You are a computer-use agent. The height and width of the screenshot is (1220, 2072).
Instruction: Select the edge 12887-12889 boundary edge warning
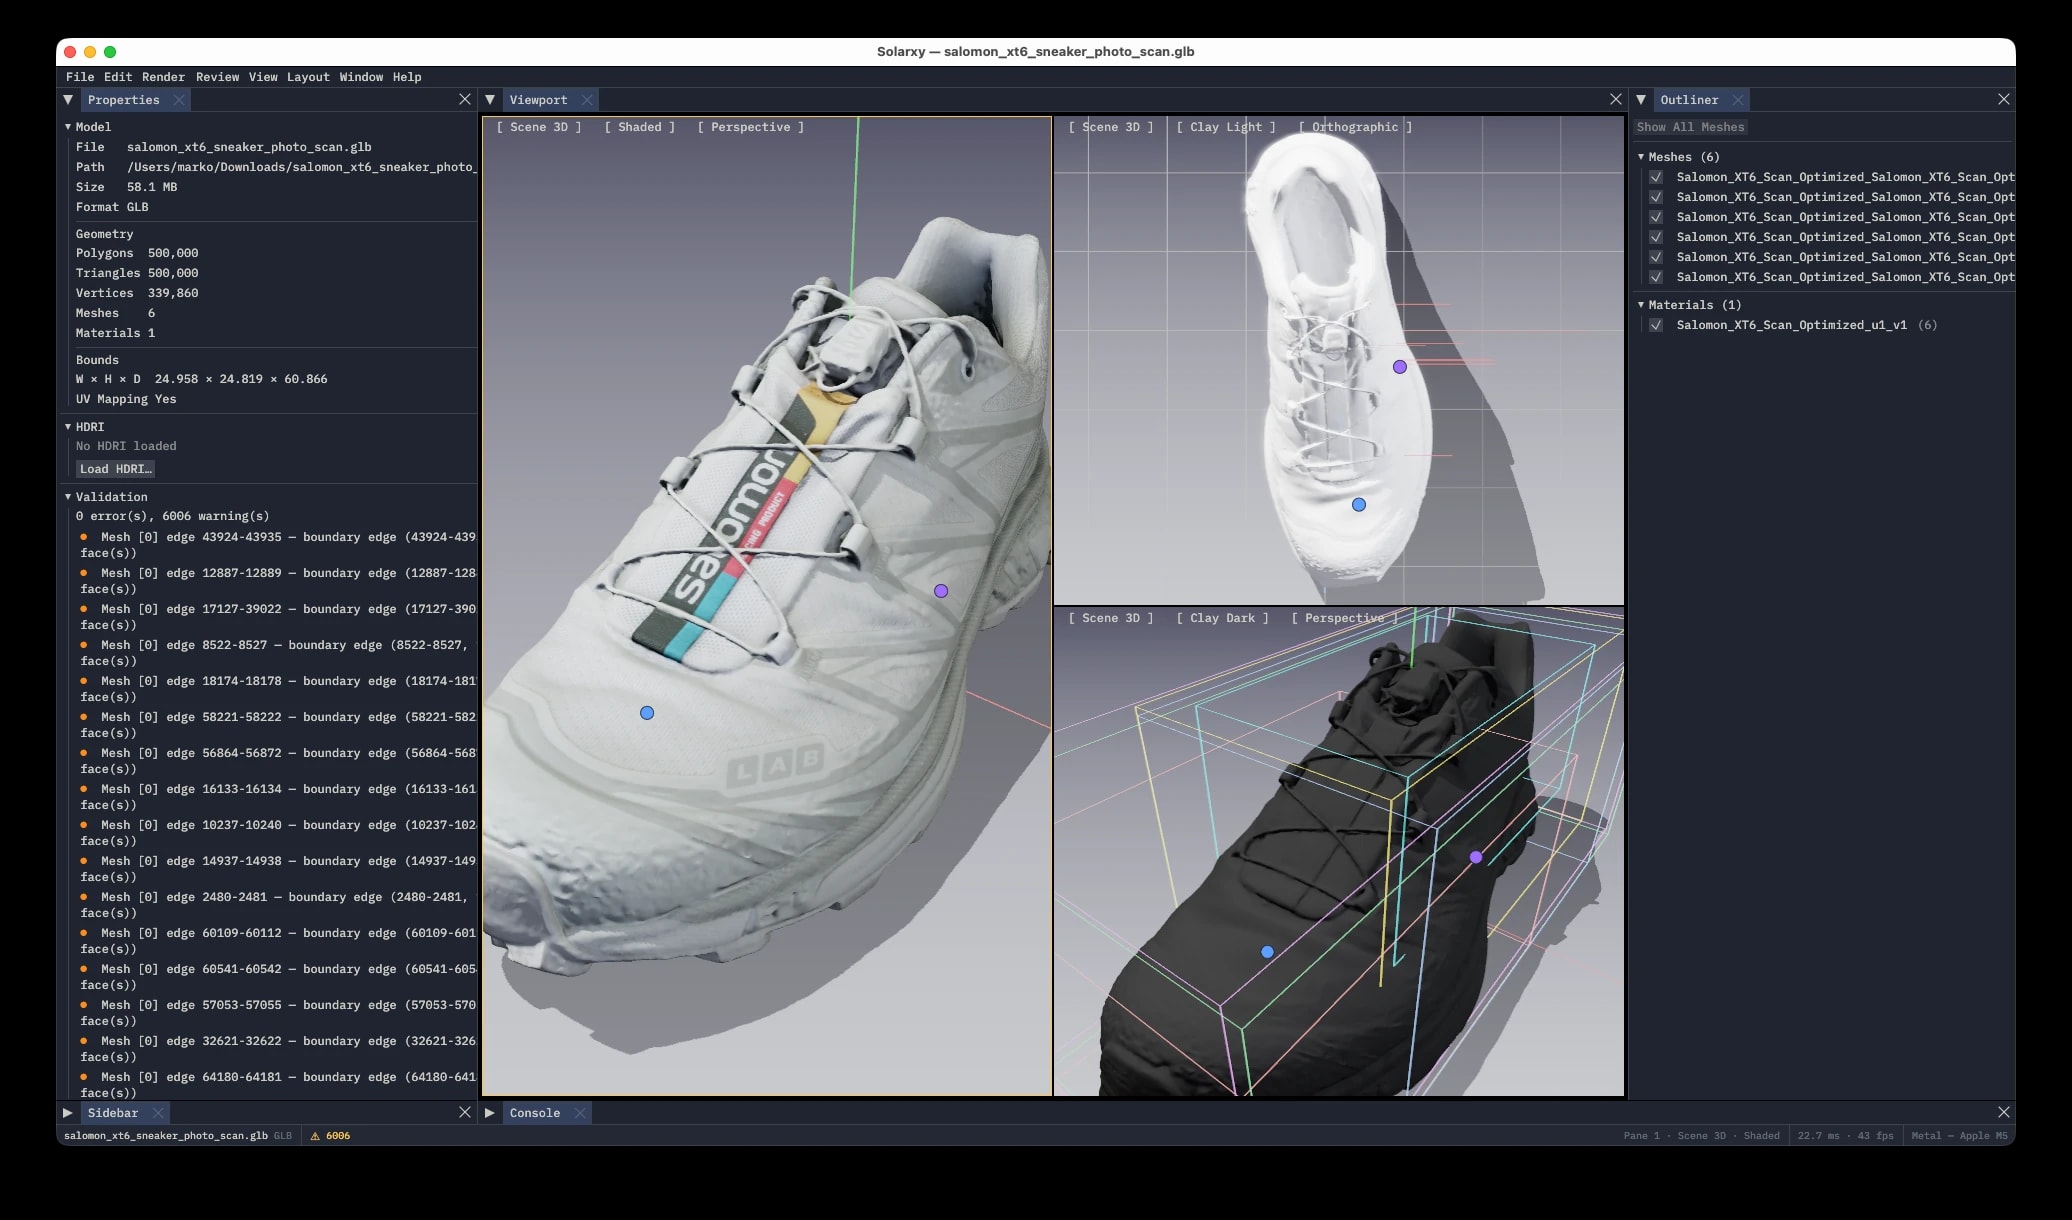point(278,581)
